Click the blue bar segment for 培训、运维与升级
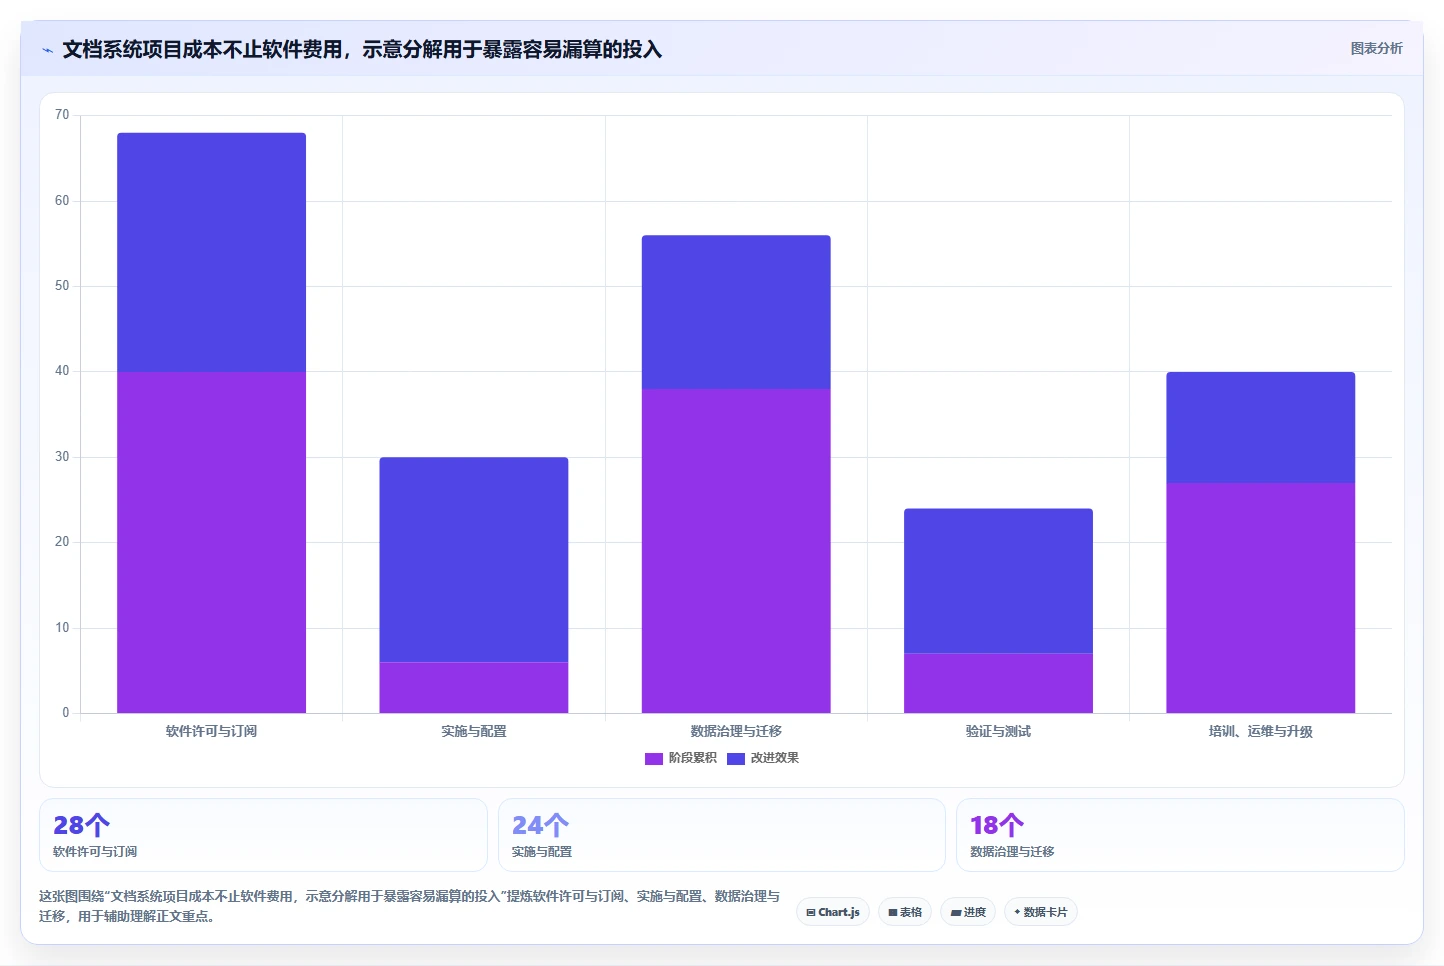This screenshot has height=966, width=1444. pyautogui.click(x=1260, y=427)
